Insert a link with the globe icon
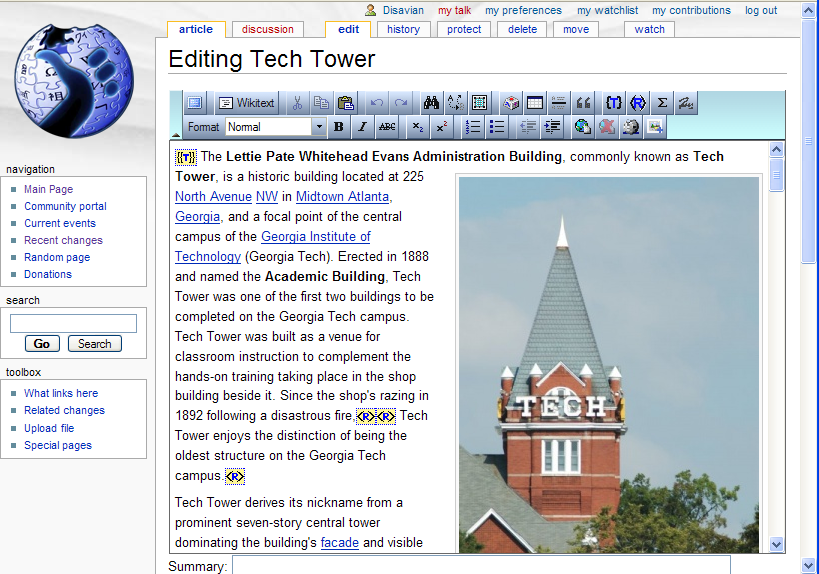The width and height of the screenshot is (819, 574). (582, 127)
